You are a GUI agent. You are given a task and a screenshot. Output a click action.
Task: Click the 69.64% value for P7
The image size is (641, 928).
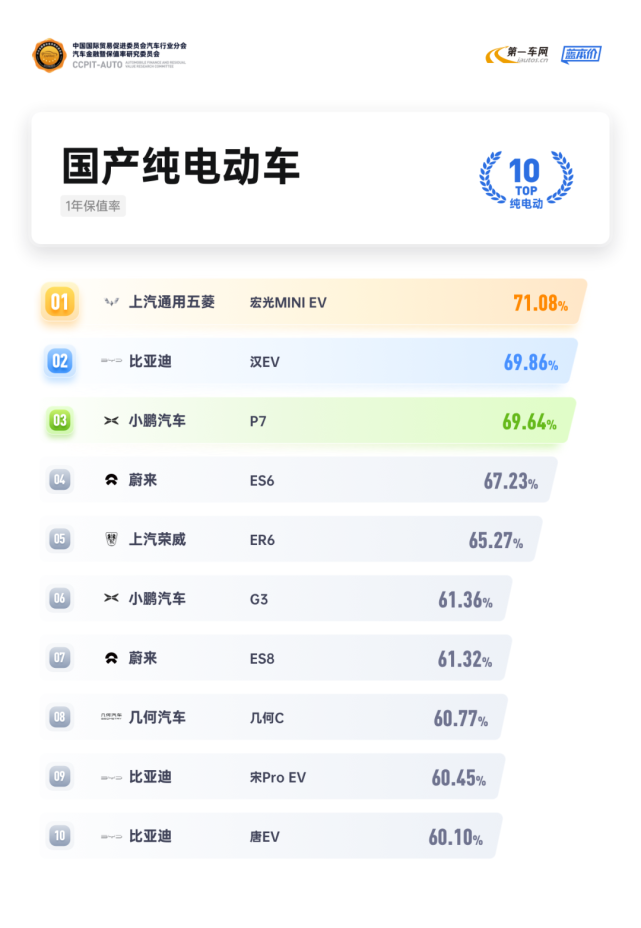coord(530,422)
